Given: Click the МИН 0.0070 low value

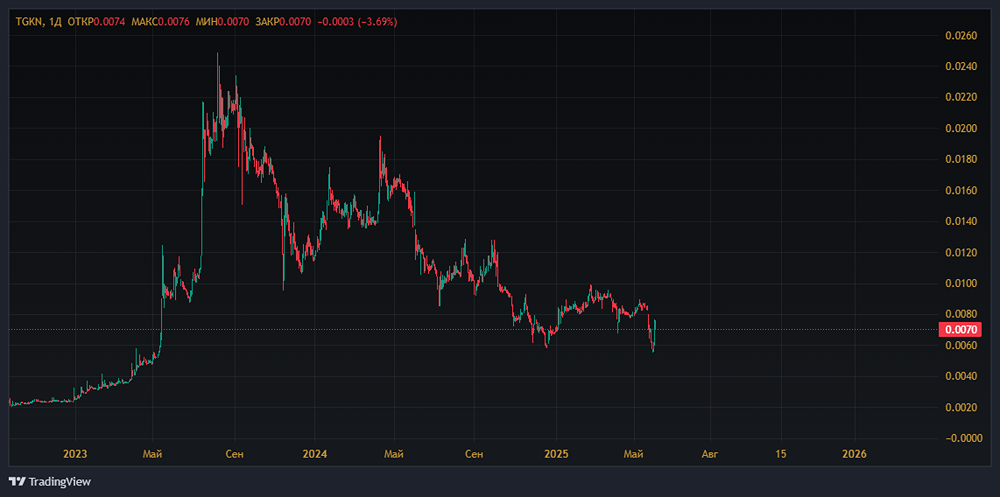Looking at the screenshot, I should (221, 22).
